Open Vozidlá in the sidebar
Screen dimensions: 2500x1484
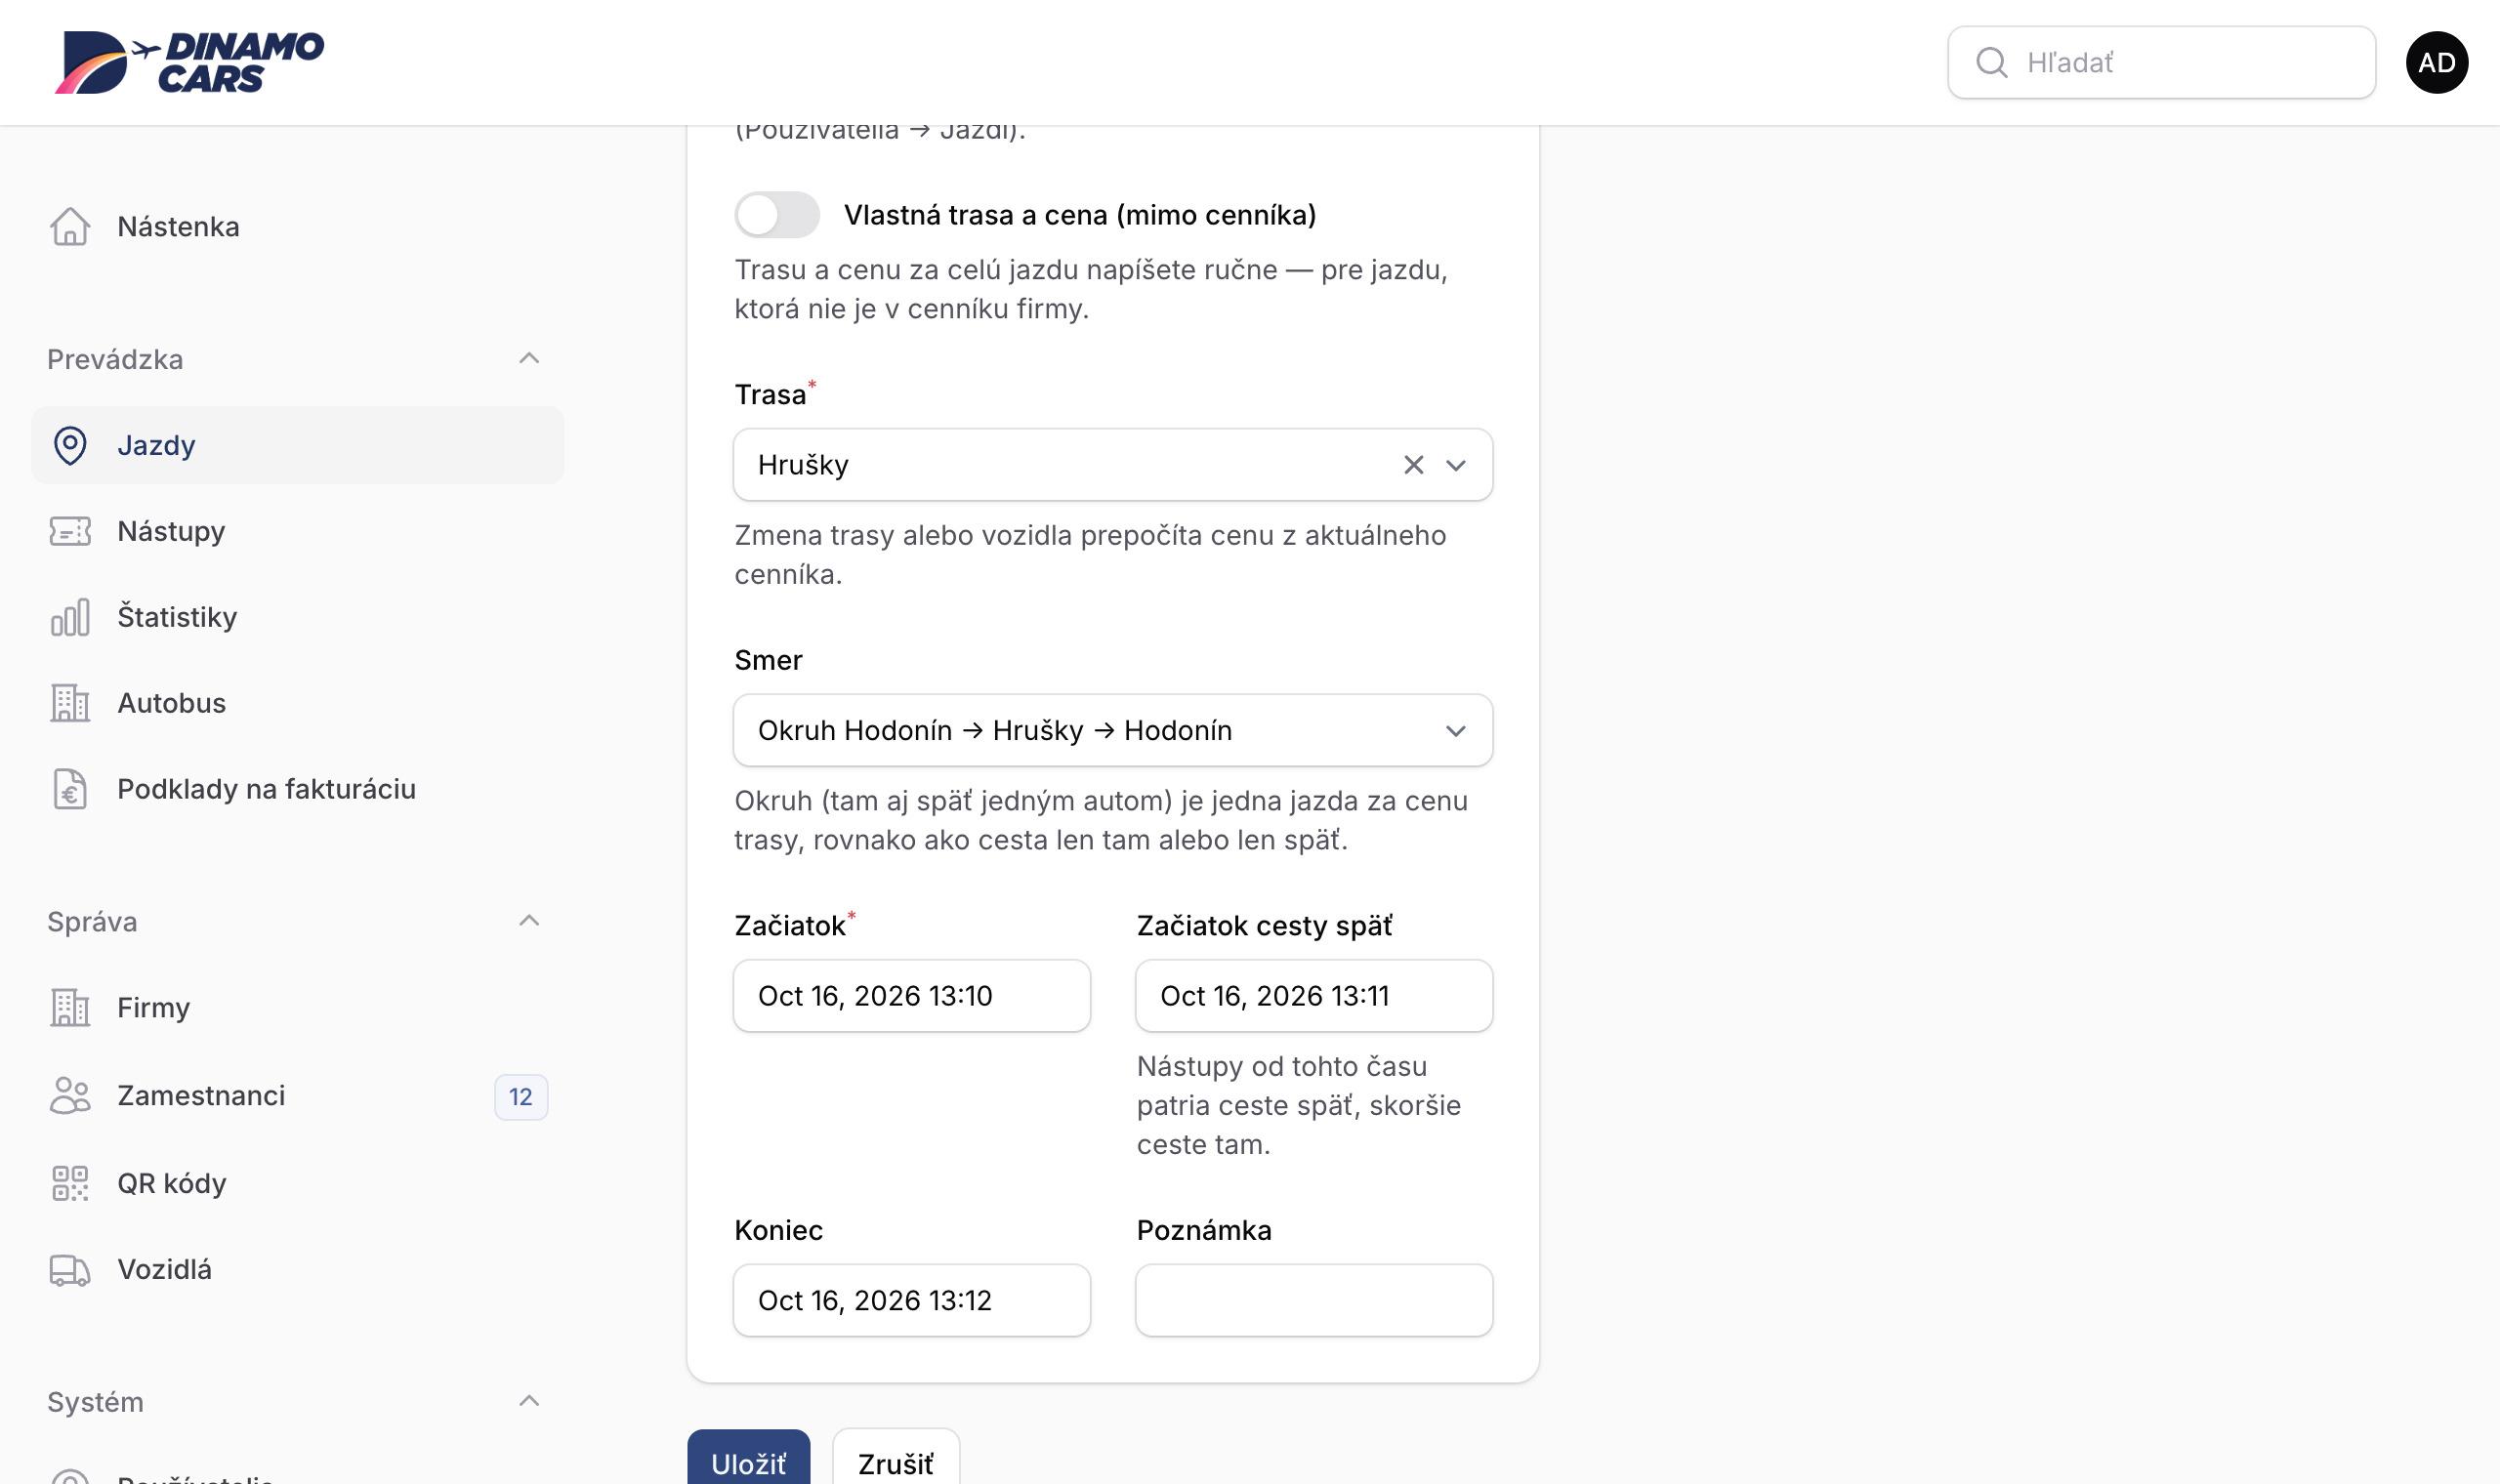(x=298, y=1269)
